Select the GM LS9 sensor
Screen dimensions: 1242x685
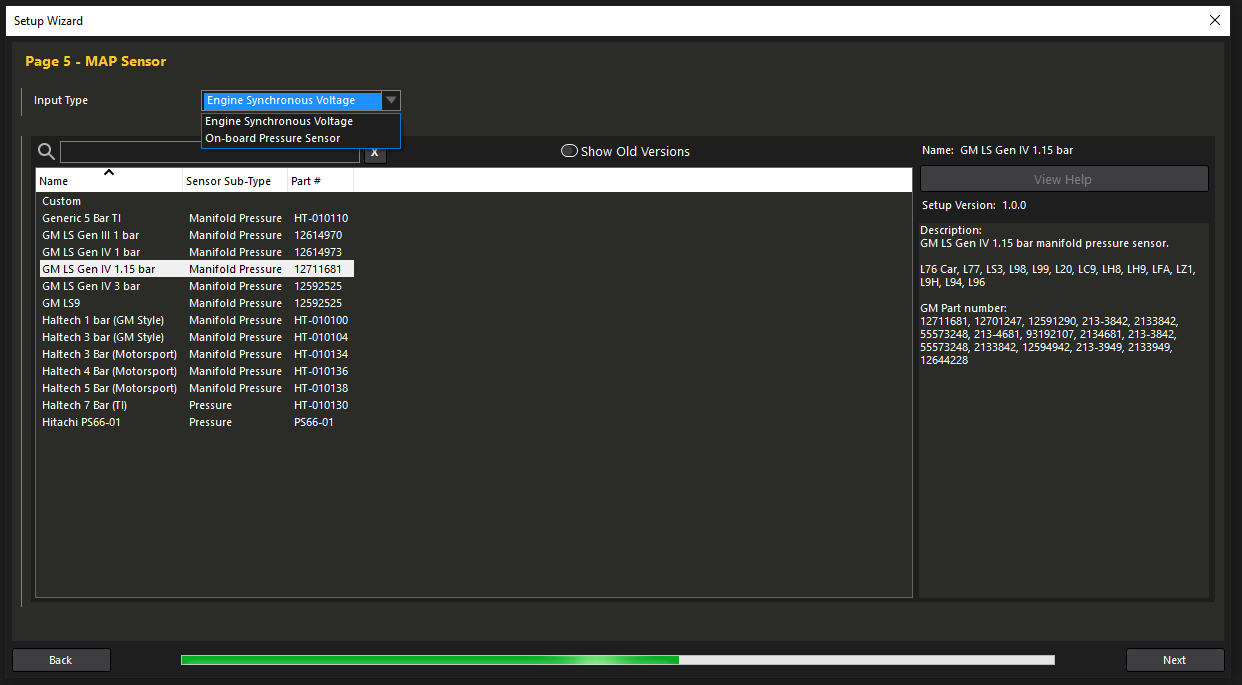pyautogui.click(x=195, y=303)
